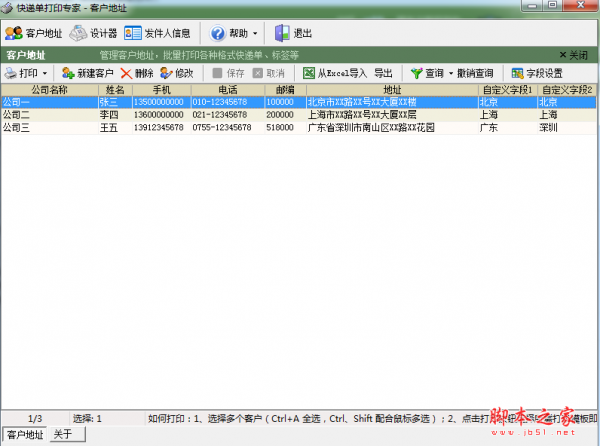Click the 导出 export button
This screenshot has height=446, width=600.
(383, 73)
